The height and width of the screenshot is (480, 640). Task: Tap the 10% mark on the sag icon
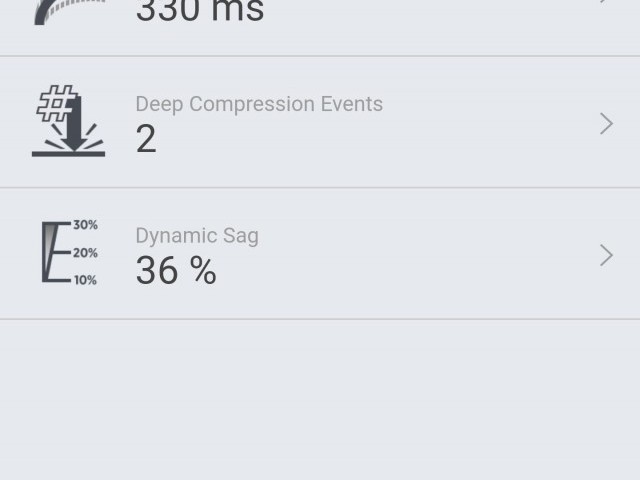click(x=85, y=280)
